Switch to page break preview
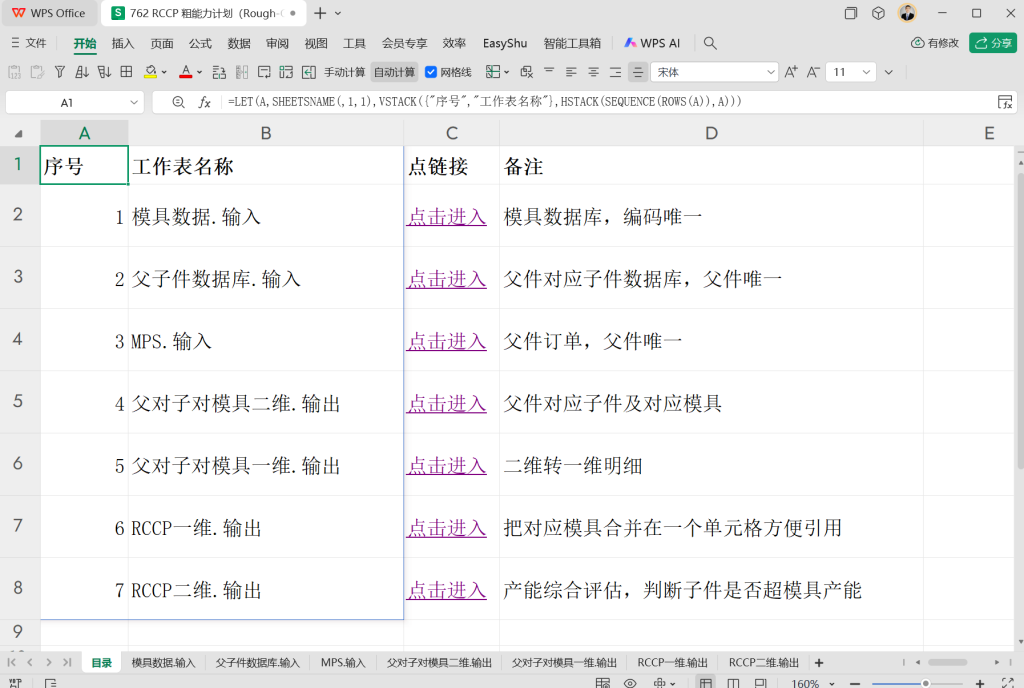Screen dimensions: 1024x688 click(x=760, y=683)
